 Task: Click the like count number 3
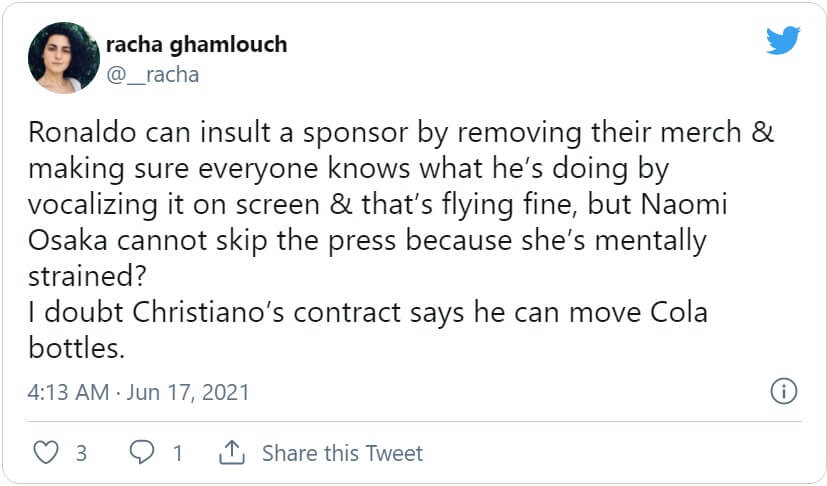pos(81,453)
